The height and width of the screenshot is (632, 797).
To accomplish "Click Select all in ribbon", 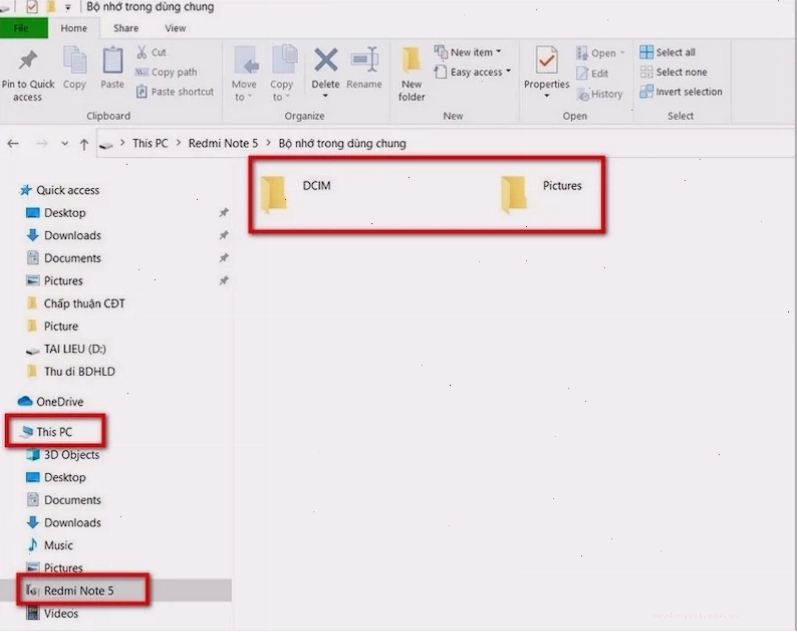I will click(x=667, y=52).
